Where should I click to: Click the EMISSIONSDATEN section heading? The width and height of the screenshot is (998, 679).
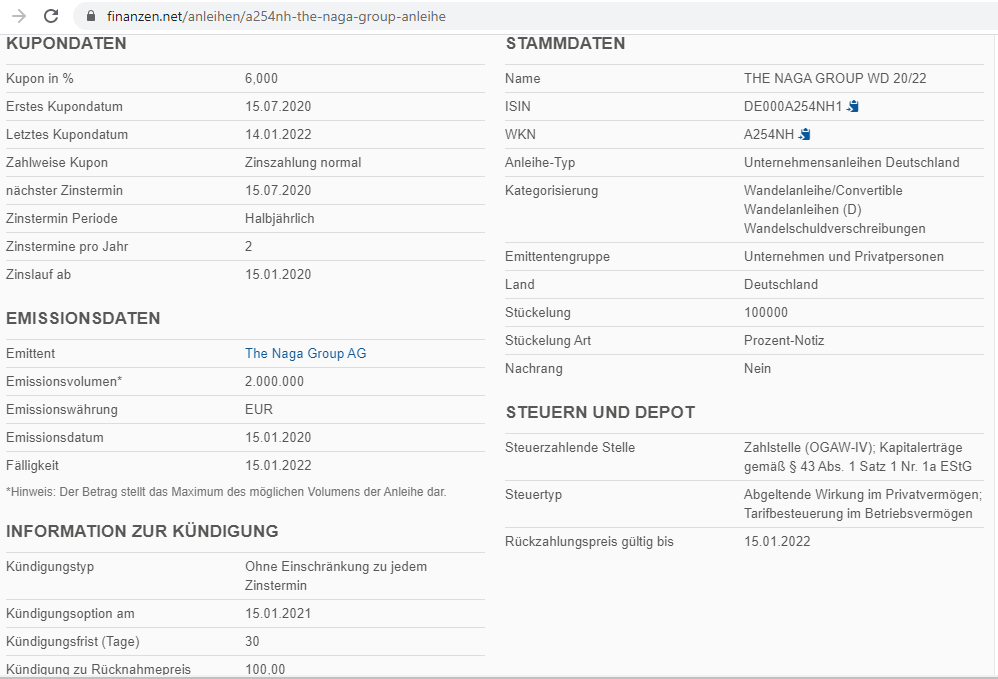click(83, 318)
